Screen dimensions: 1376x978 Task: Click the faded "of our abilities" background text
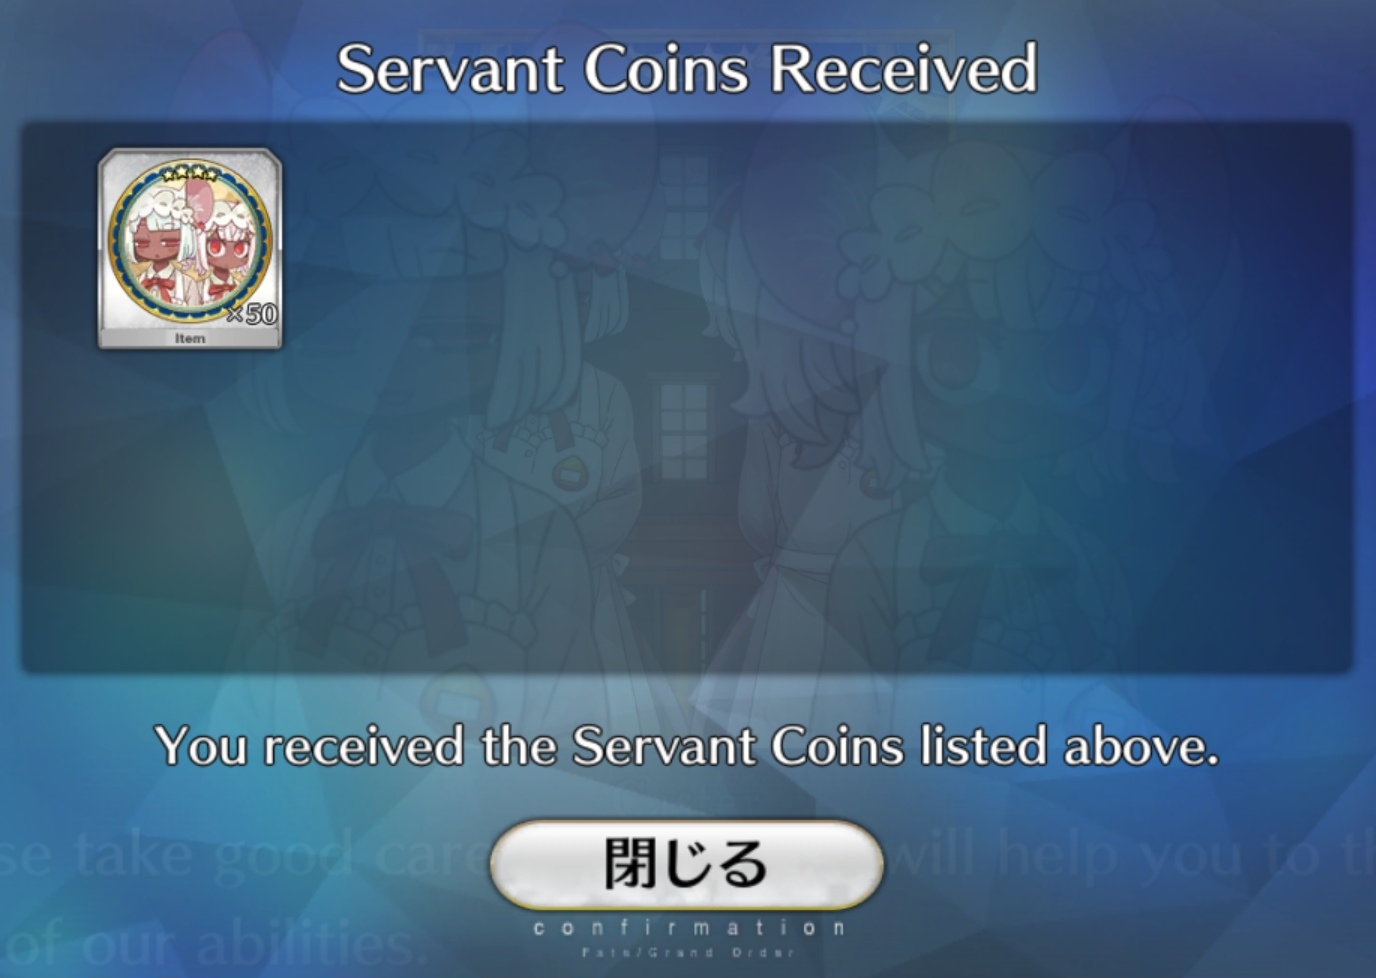(x=207, y=944)
